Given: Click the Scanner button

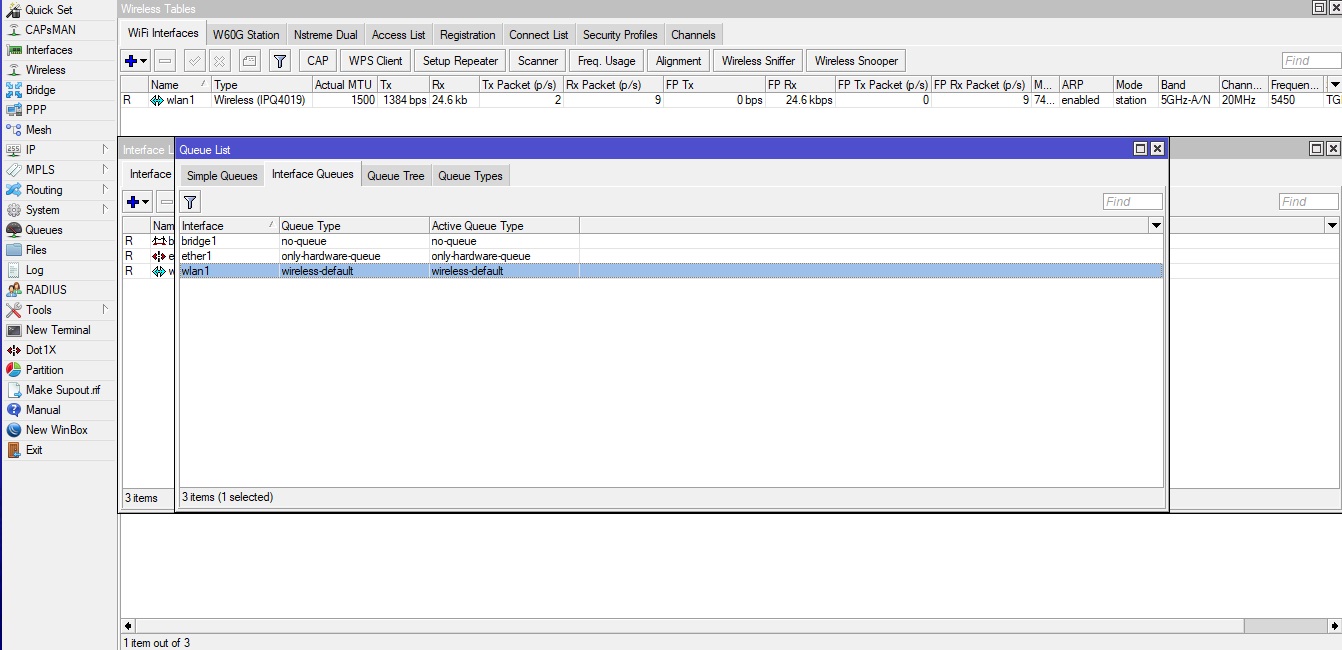Looking at the screenshot, I should (537, 60).
